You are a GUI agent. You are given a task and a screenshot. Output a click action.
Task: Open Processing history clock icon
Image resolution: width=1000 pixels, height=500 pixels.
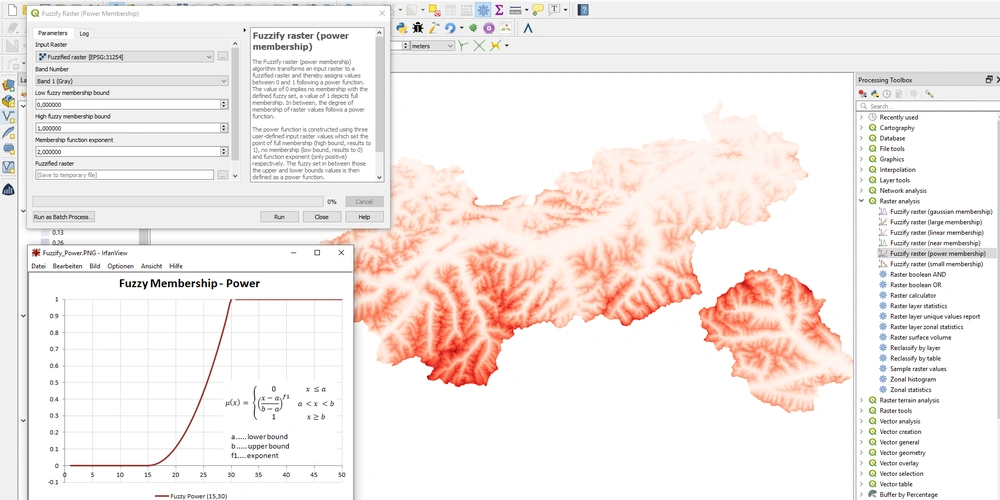(x=886, y=94)
